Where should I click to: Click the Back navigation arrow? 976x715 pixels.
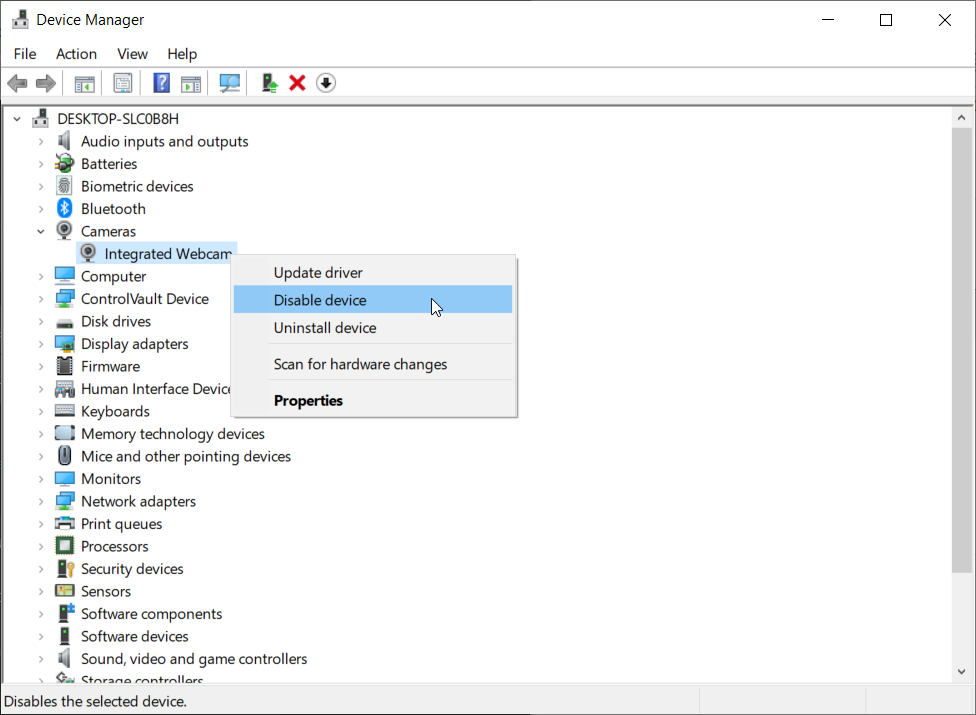click(17, 82)
